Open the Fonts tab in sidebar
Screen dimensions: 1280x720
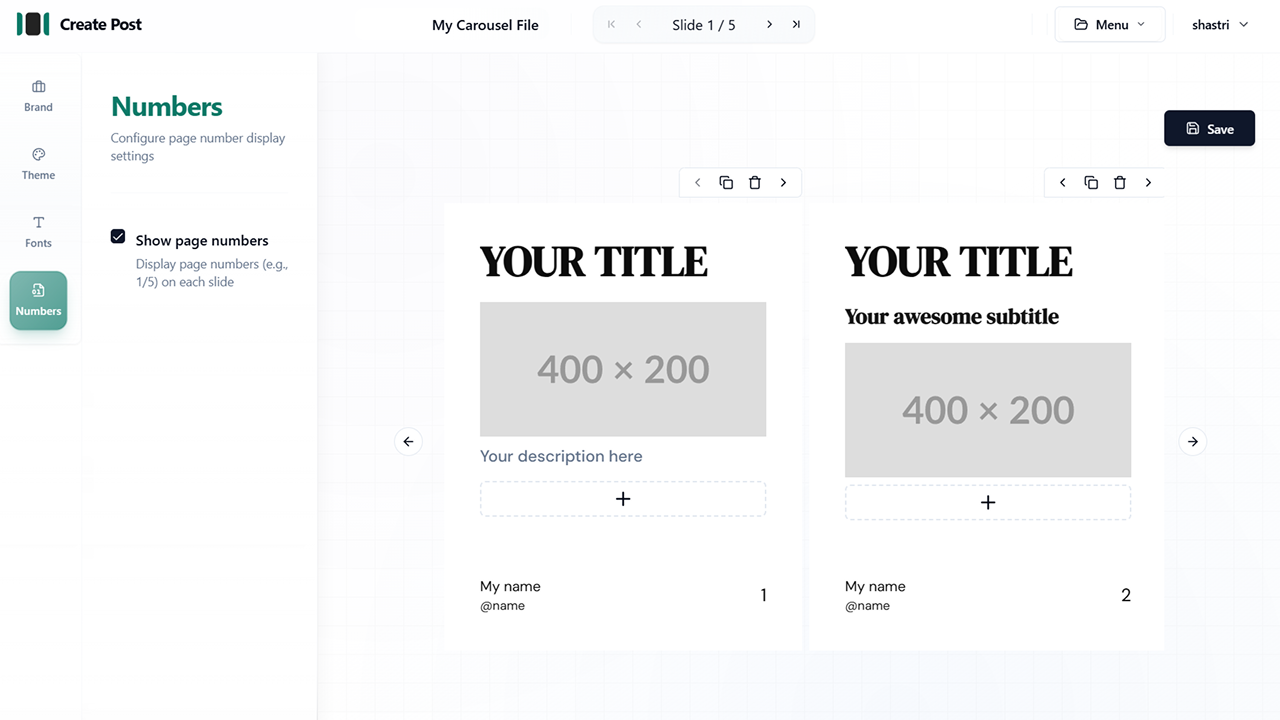click(38, 232)
